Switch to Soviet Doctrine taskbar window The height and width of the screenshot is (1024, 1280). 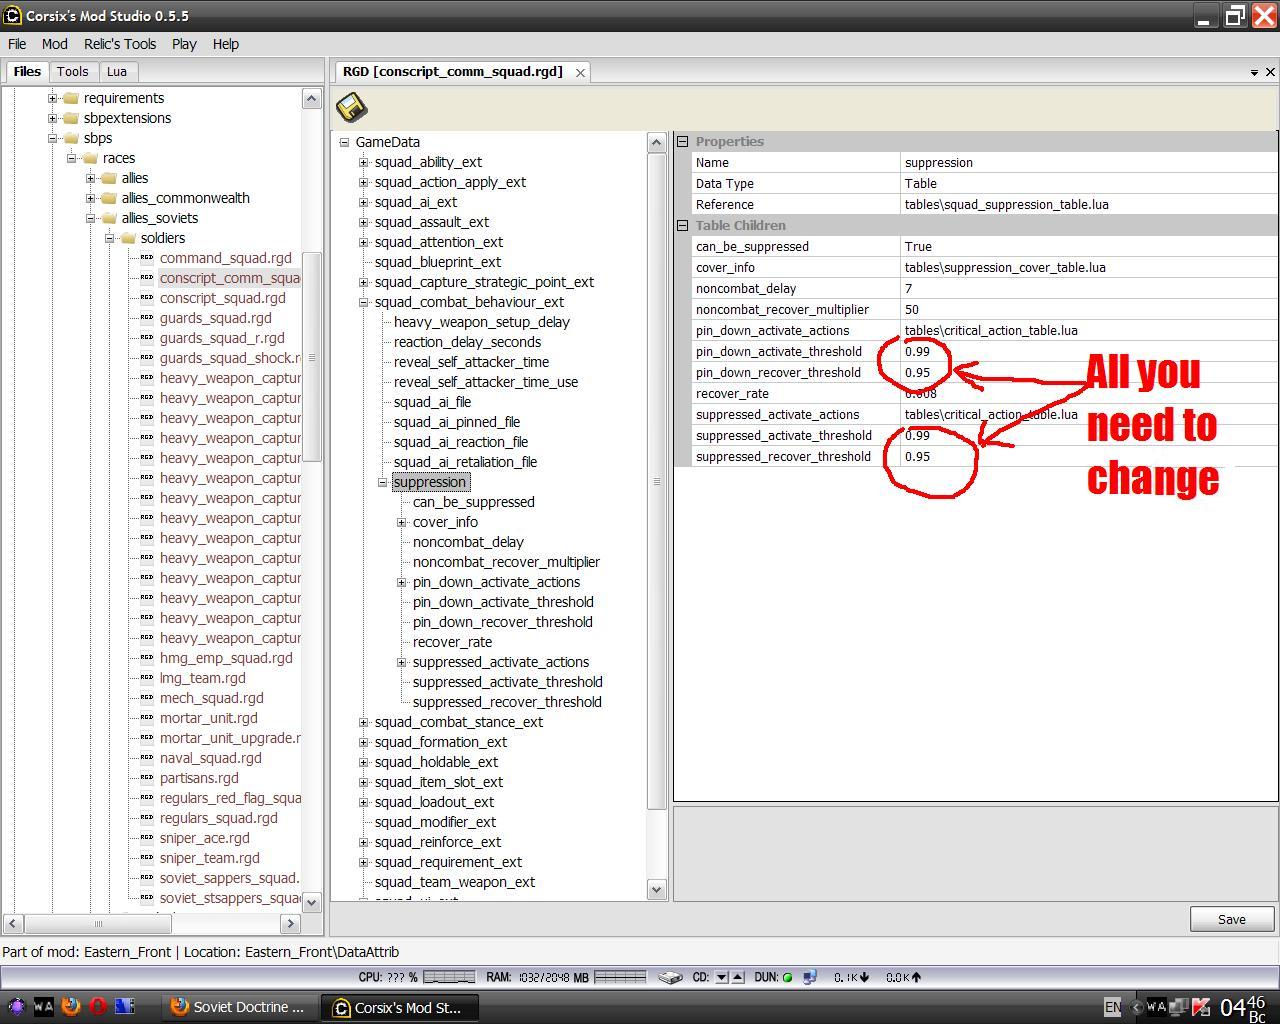[x=239, y=1007]
